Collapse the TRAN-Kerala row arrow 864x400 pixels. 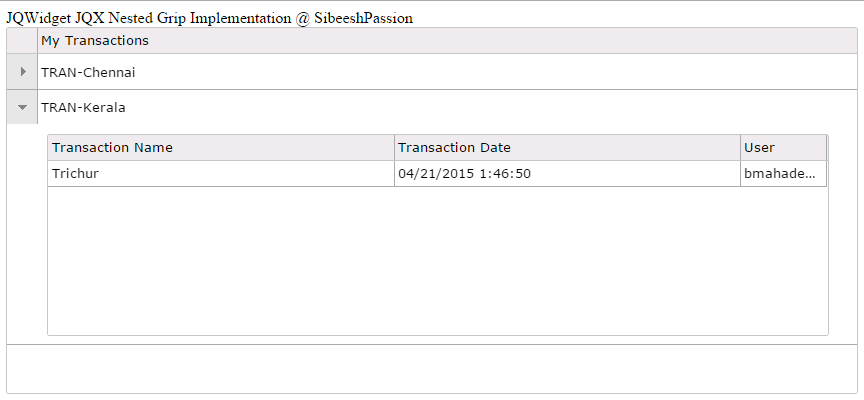click(22, 107)
